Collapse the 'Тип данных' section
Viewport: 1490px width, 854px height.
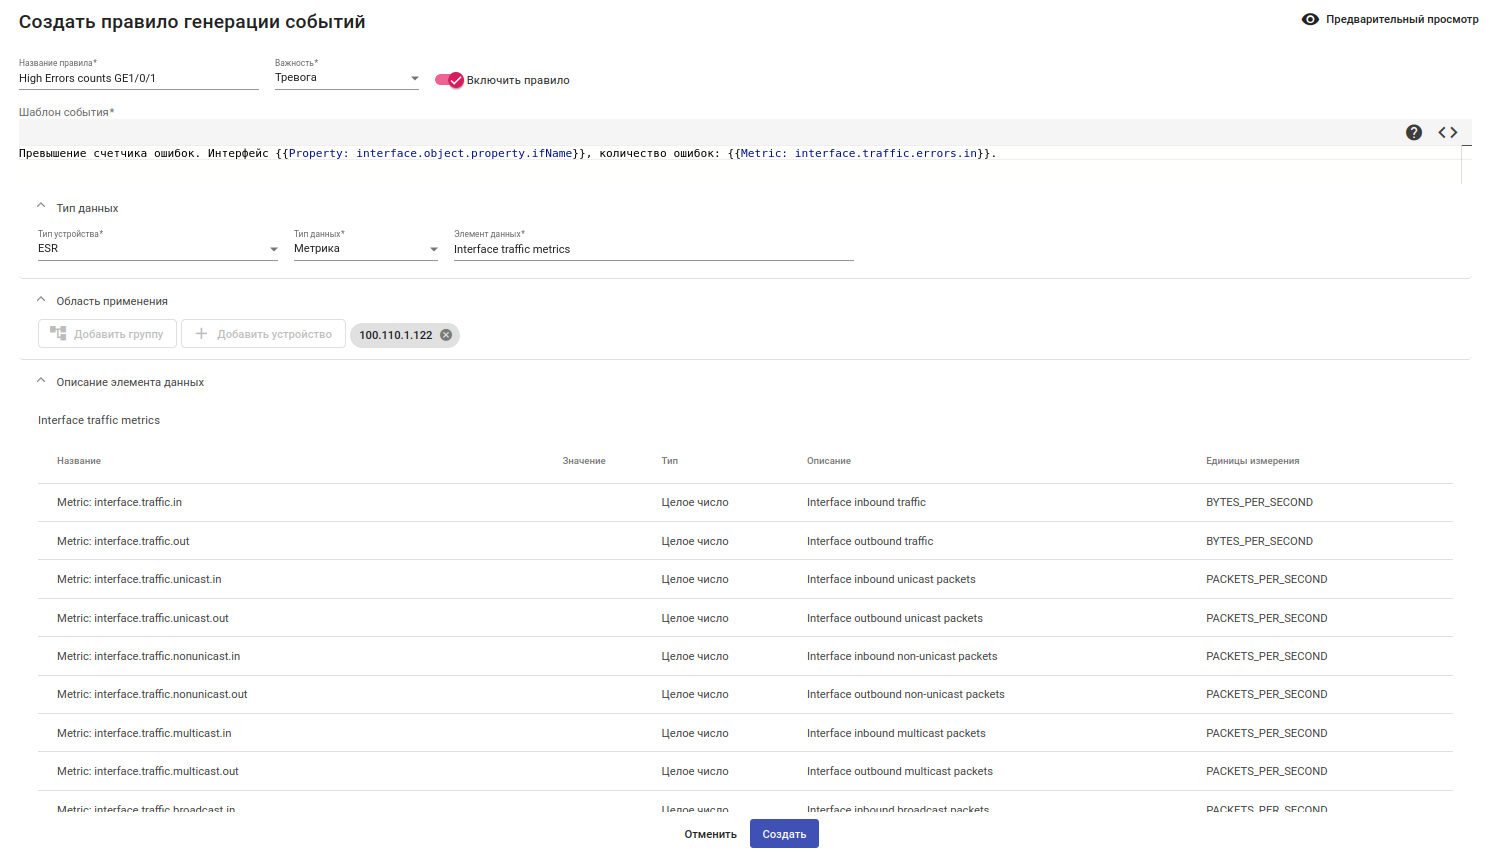(x=41, y=207)
